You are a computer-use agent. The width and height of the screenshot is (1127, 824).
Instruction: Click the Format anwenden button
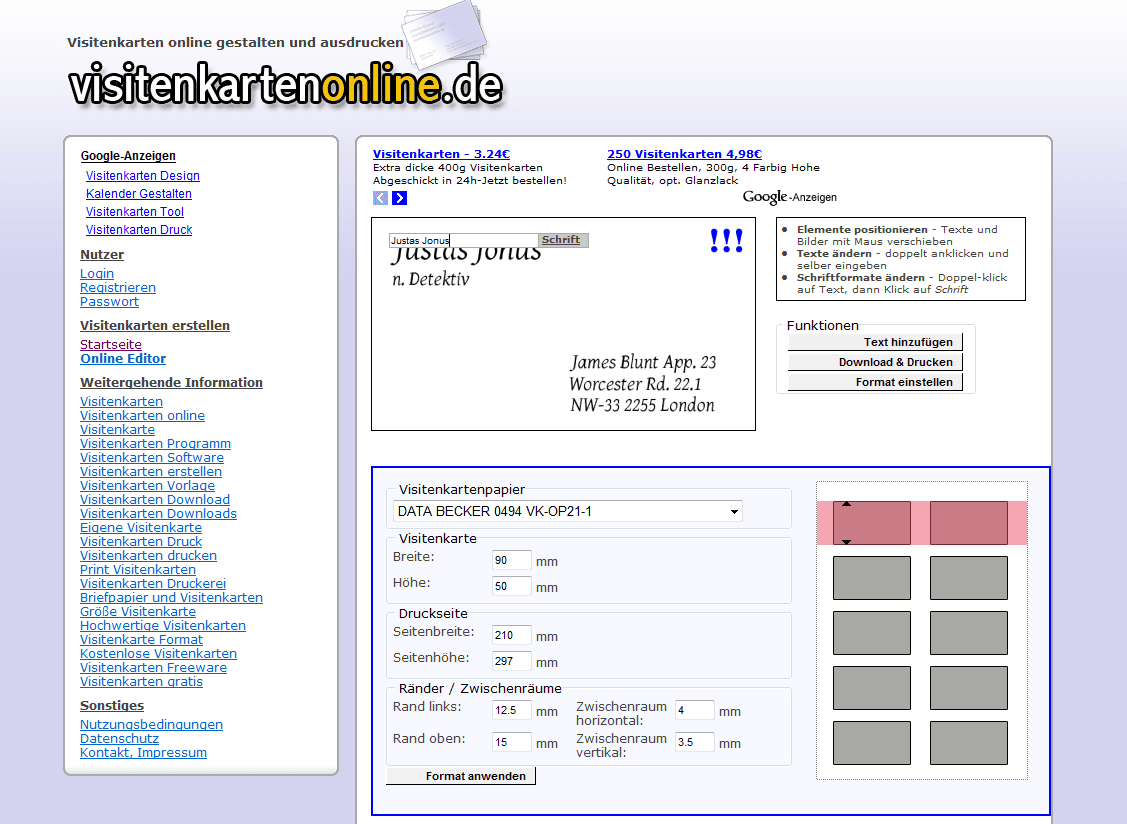click(461, 776)
